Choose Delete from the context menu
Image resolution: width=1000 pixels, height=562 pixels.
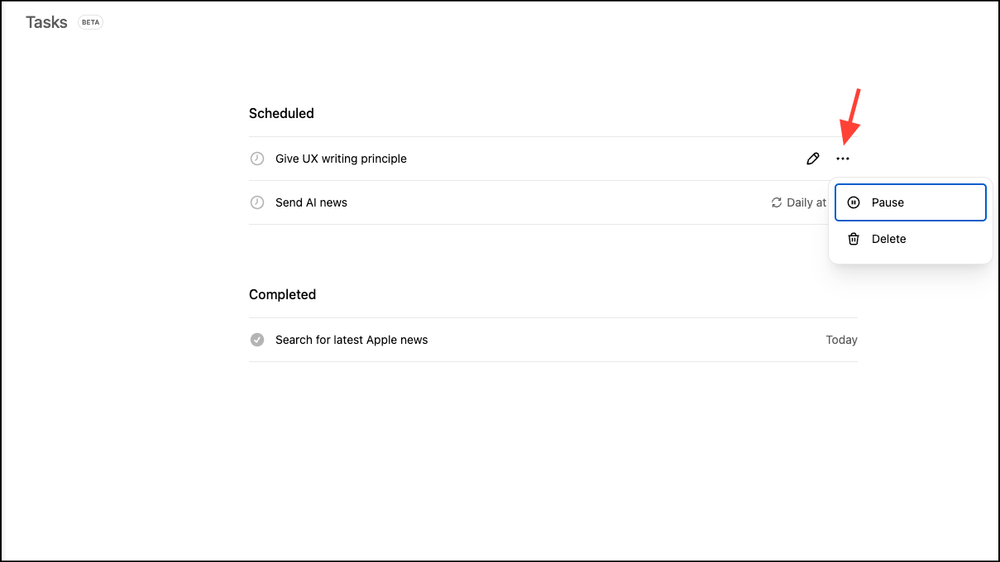click(888, 239)
